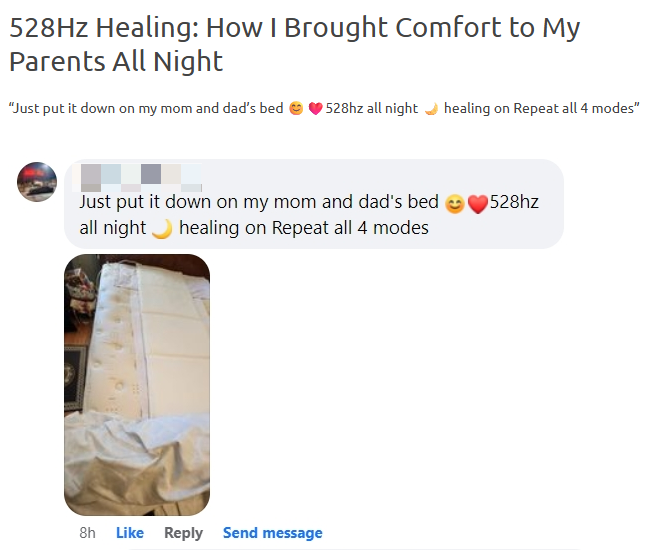Reply to the mom and dad's bed comment
Image resolution: width=671 pixels, height=558 pixels.
[183, 533]
